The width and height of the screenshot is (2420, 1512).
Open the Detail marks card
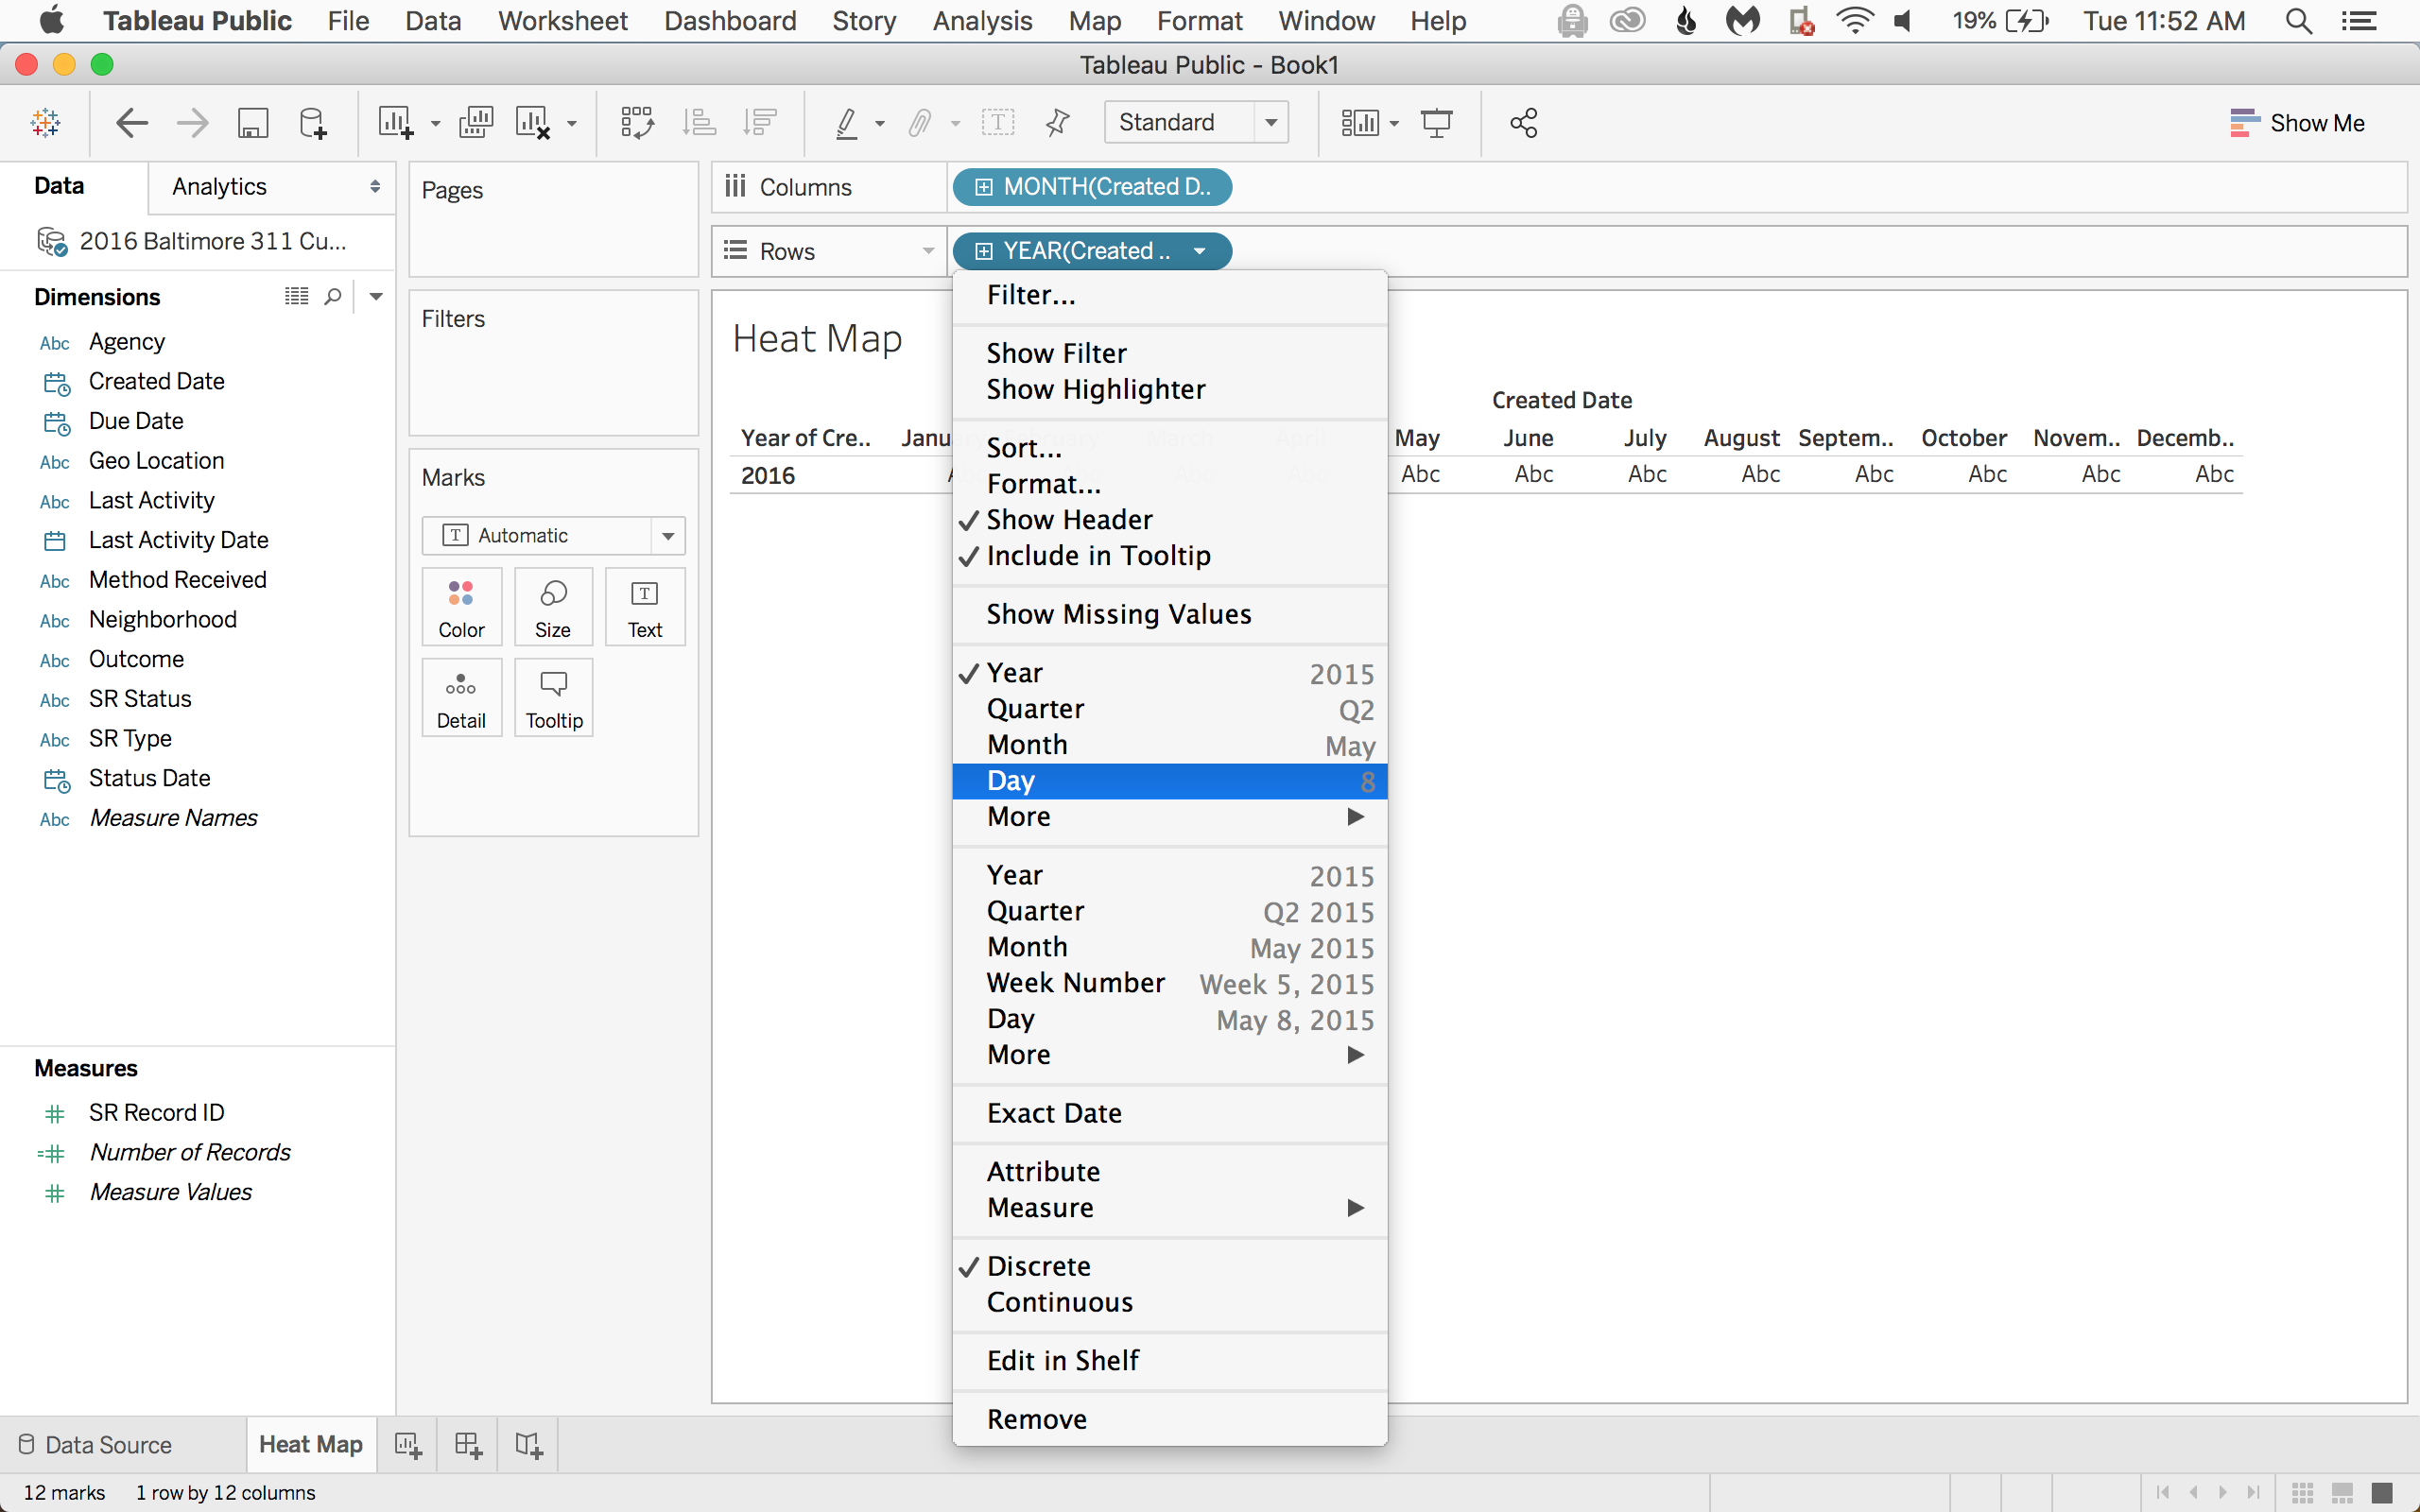(x=461, y=698)
